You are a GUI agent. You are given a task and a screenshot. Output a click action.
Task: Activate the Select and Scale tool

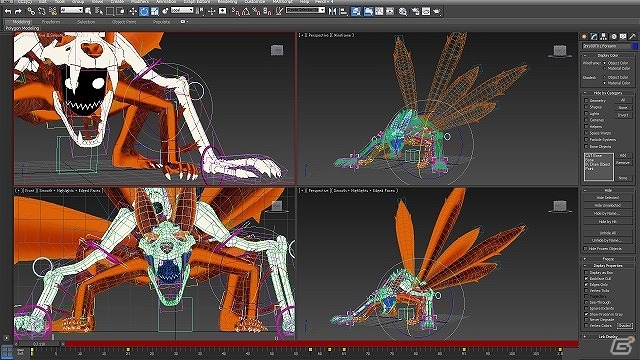(x=155, y=11)
